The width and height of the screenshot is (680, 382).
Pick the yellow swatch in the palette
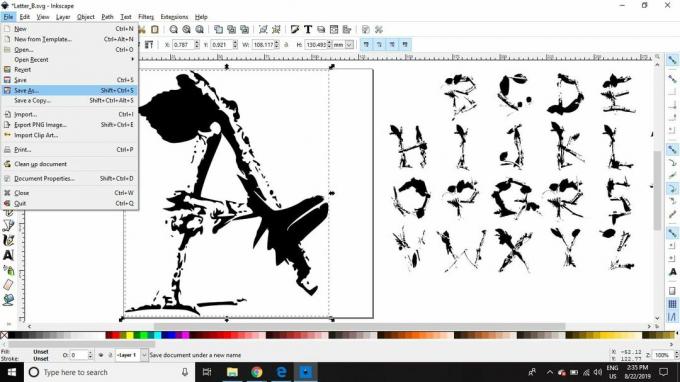129,335
